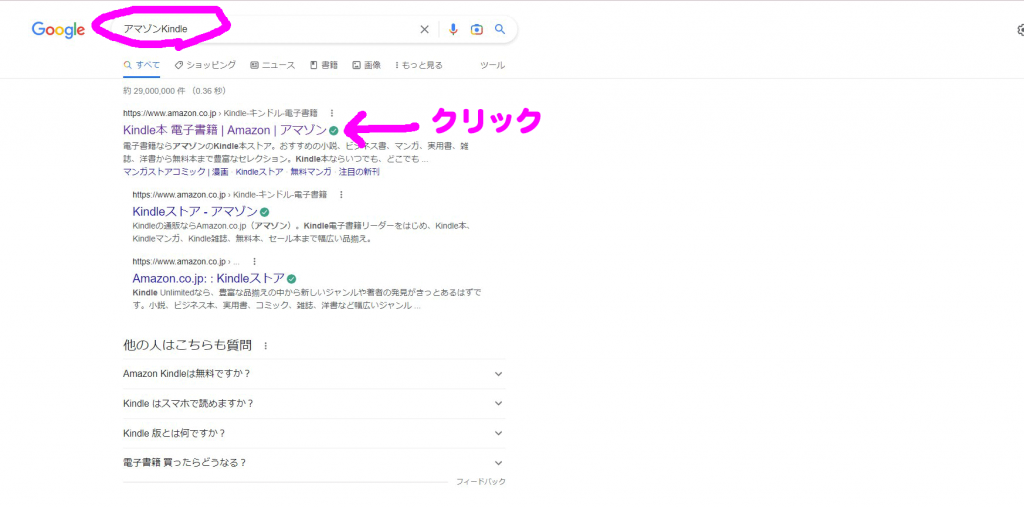1024x507 pixels.
Task: Switch to the ニュース tab
Action: point(273,65)
